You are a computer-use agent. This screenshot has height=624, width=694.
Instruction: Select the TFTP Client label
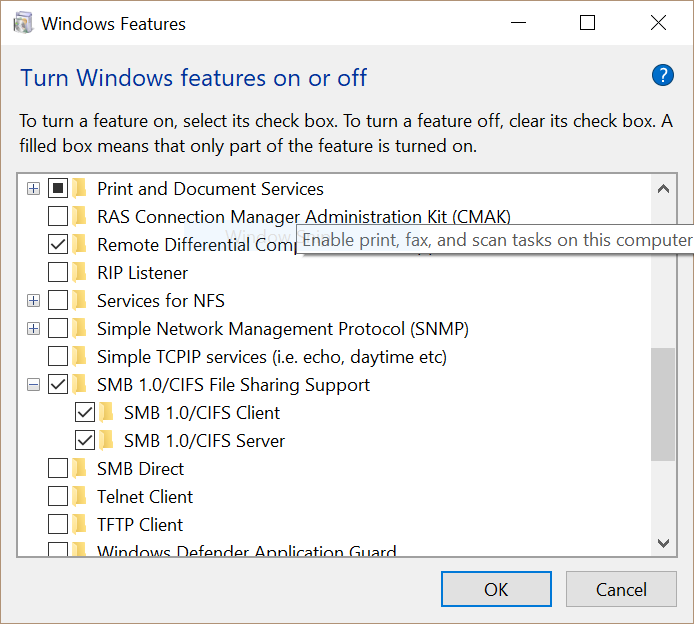pos(140,524)
